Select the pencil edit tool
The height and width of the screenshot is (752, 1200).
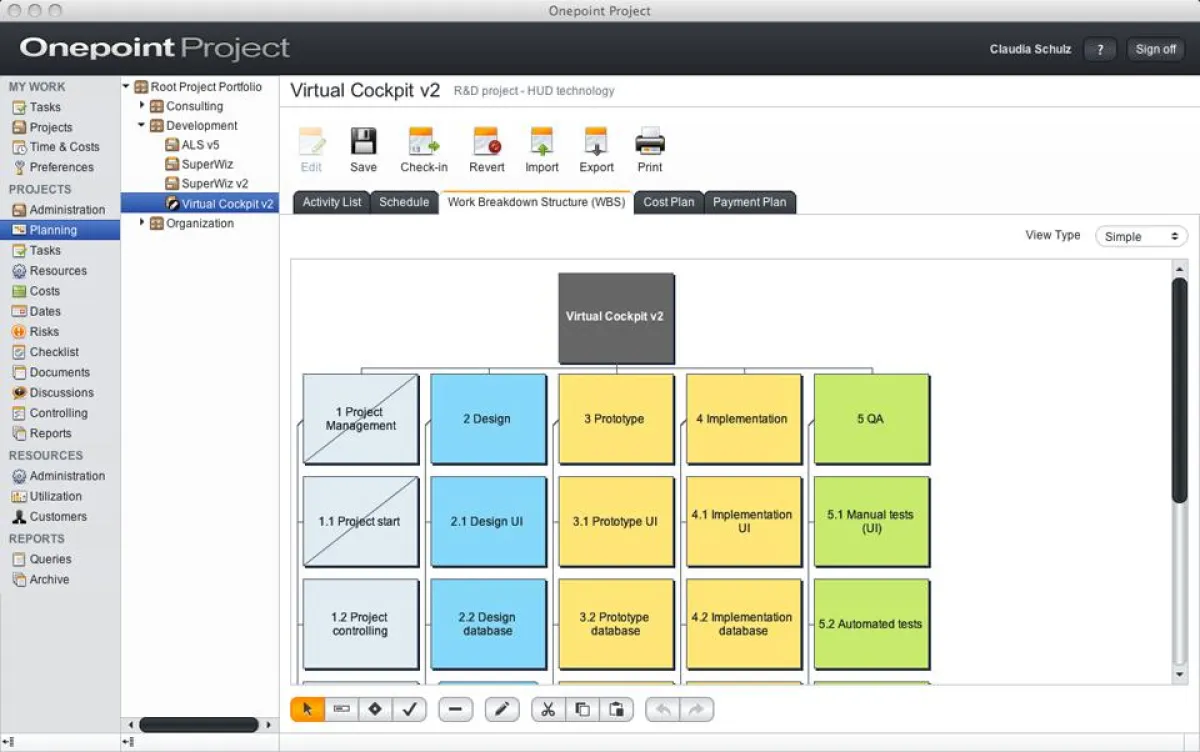(x=502, y=709)
